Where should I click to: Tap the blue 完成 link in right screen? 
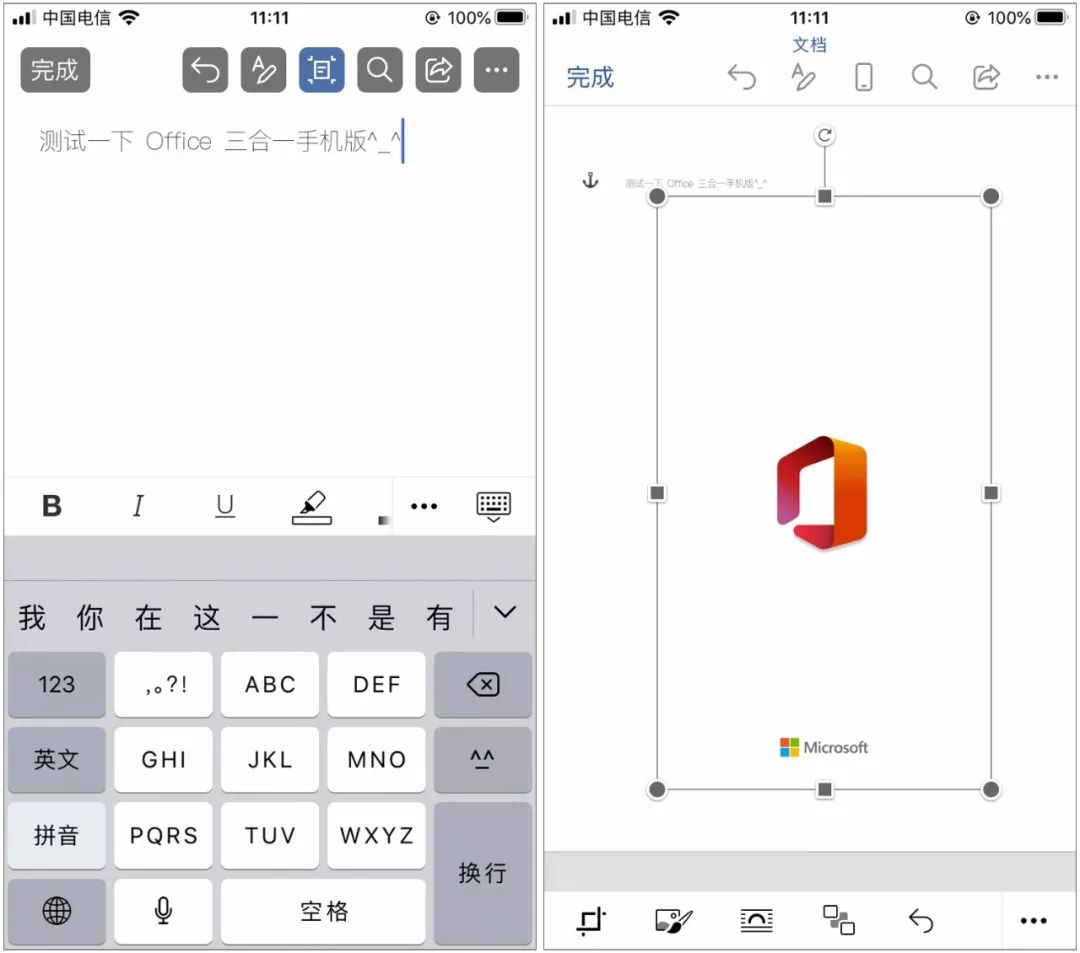click(590, 77)
